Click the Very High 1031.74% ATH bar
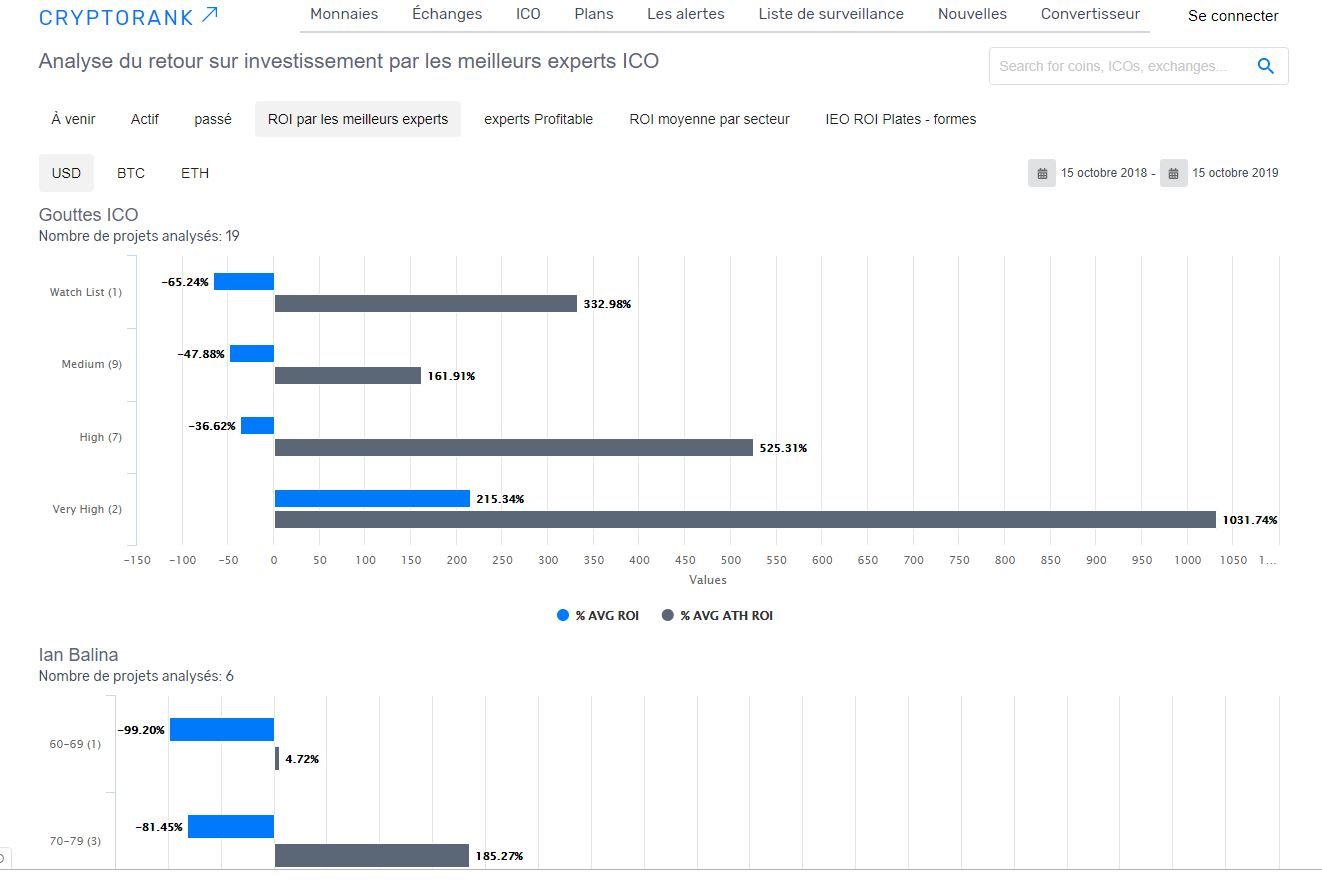The width and height of the screenshot is (1322, 886). click(745, 520)
